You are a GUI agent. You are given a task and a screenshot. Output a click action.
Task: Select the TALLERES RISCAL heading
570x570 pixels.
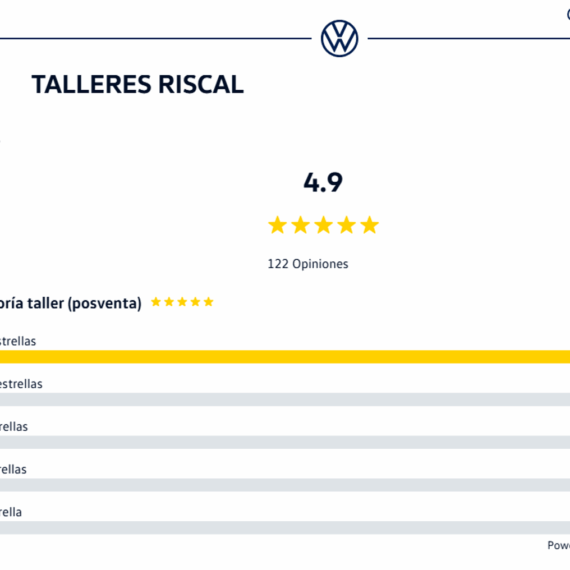[137, 84]
